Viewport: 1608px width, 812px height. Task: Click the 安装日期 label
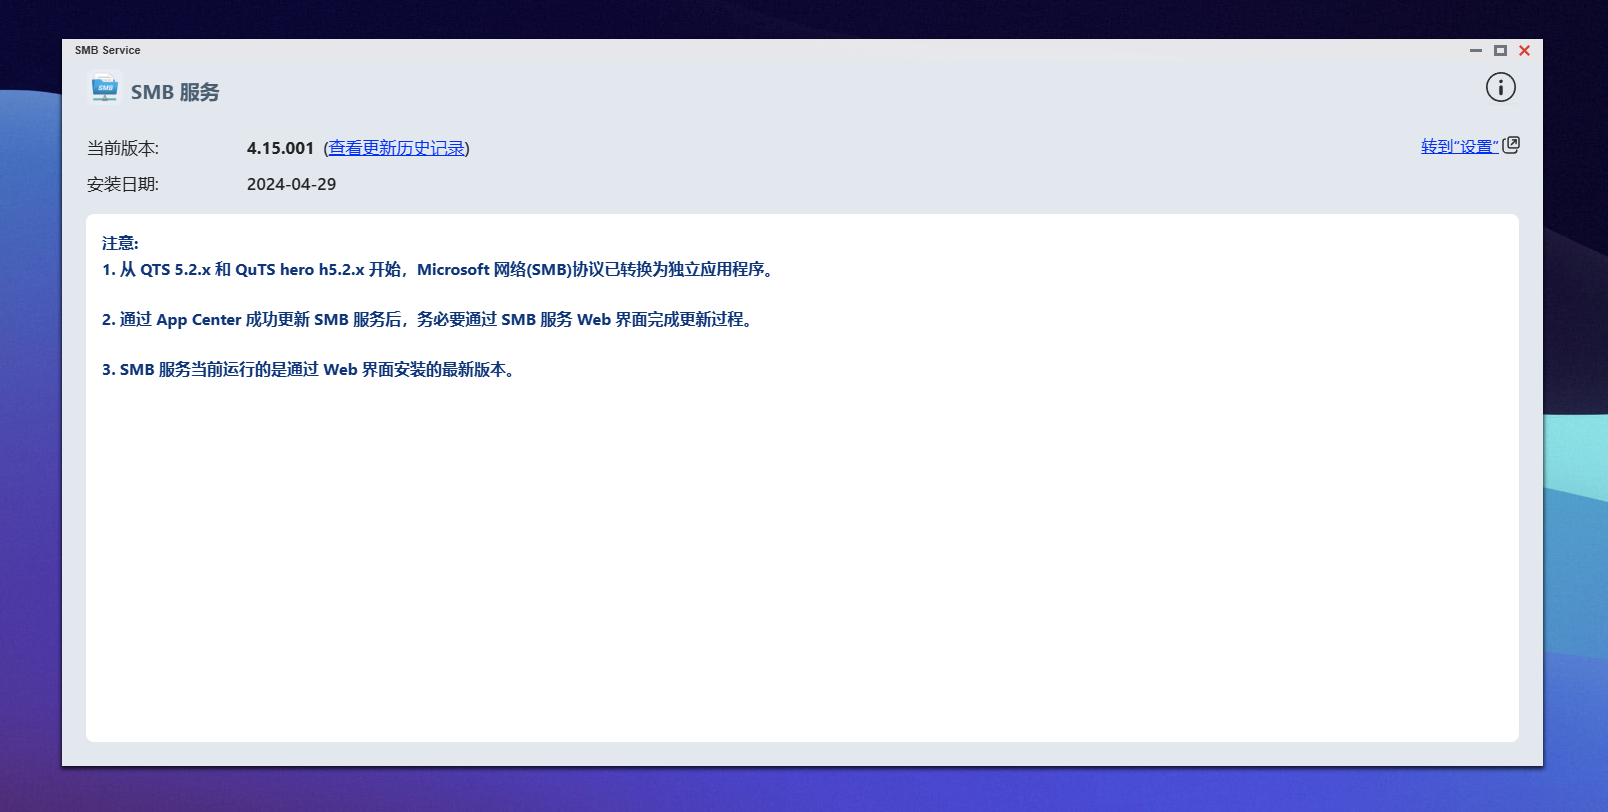(x=123, y=184)
